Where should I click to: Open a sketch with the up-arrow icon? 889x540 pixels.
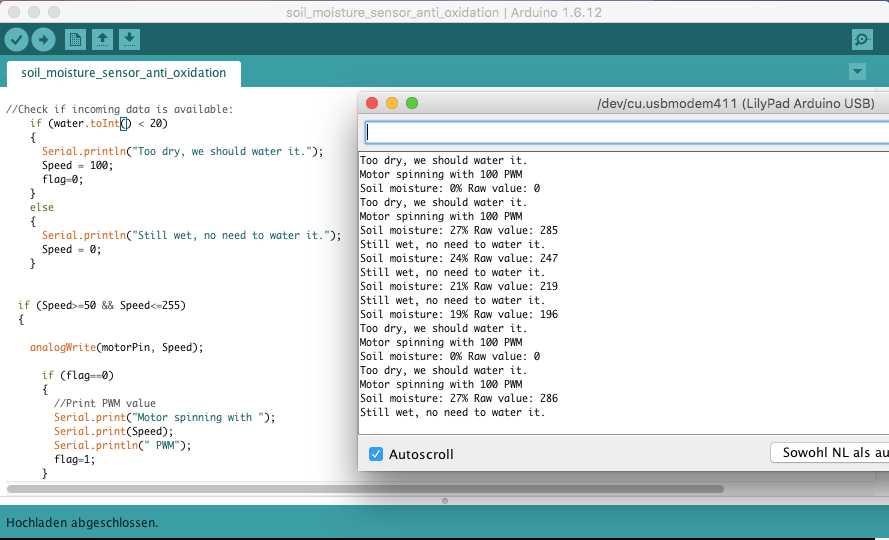[x=102, y=40]
